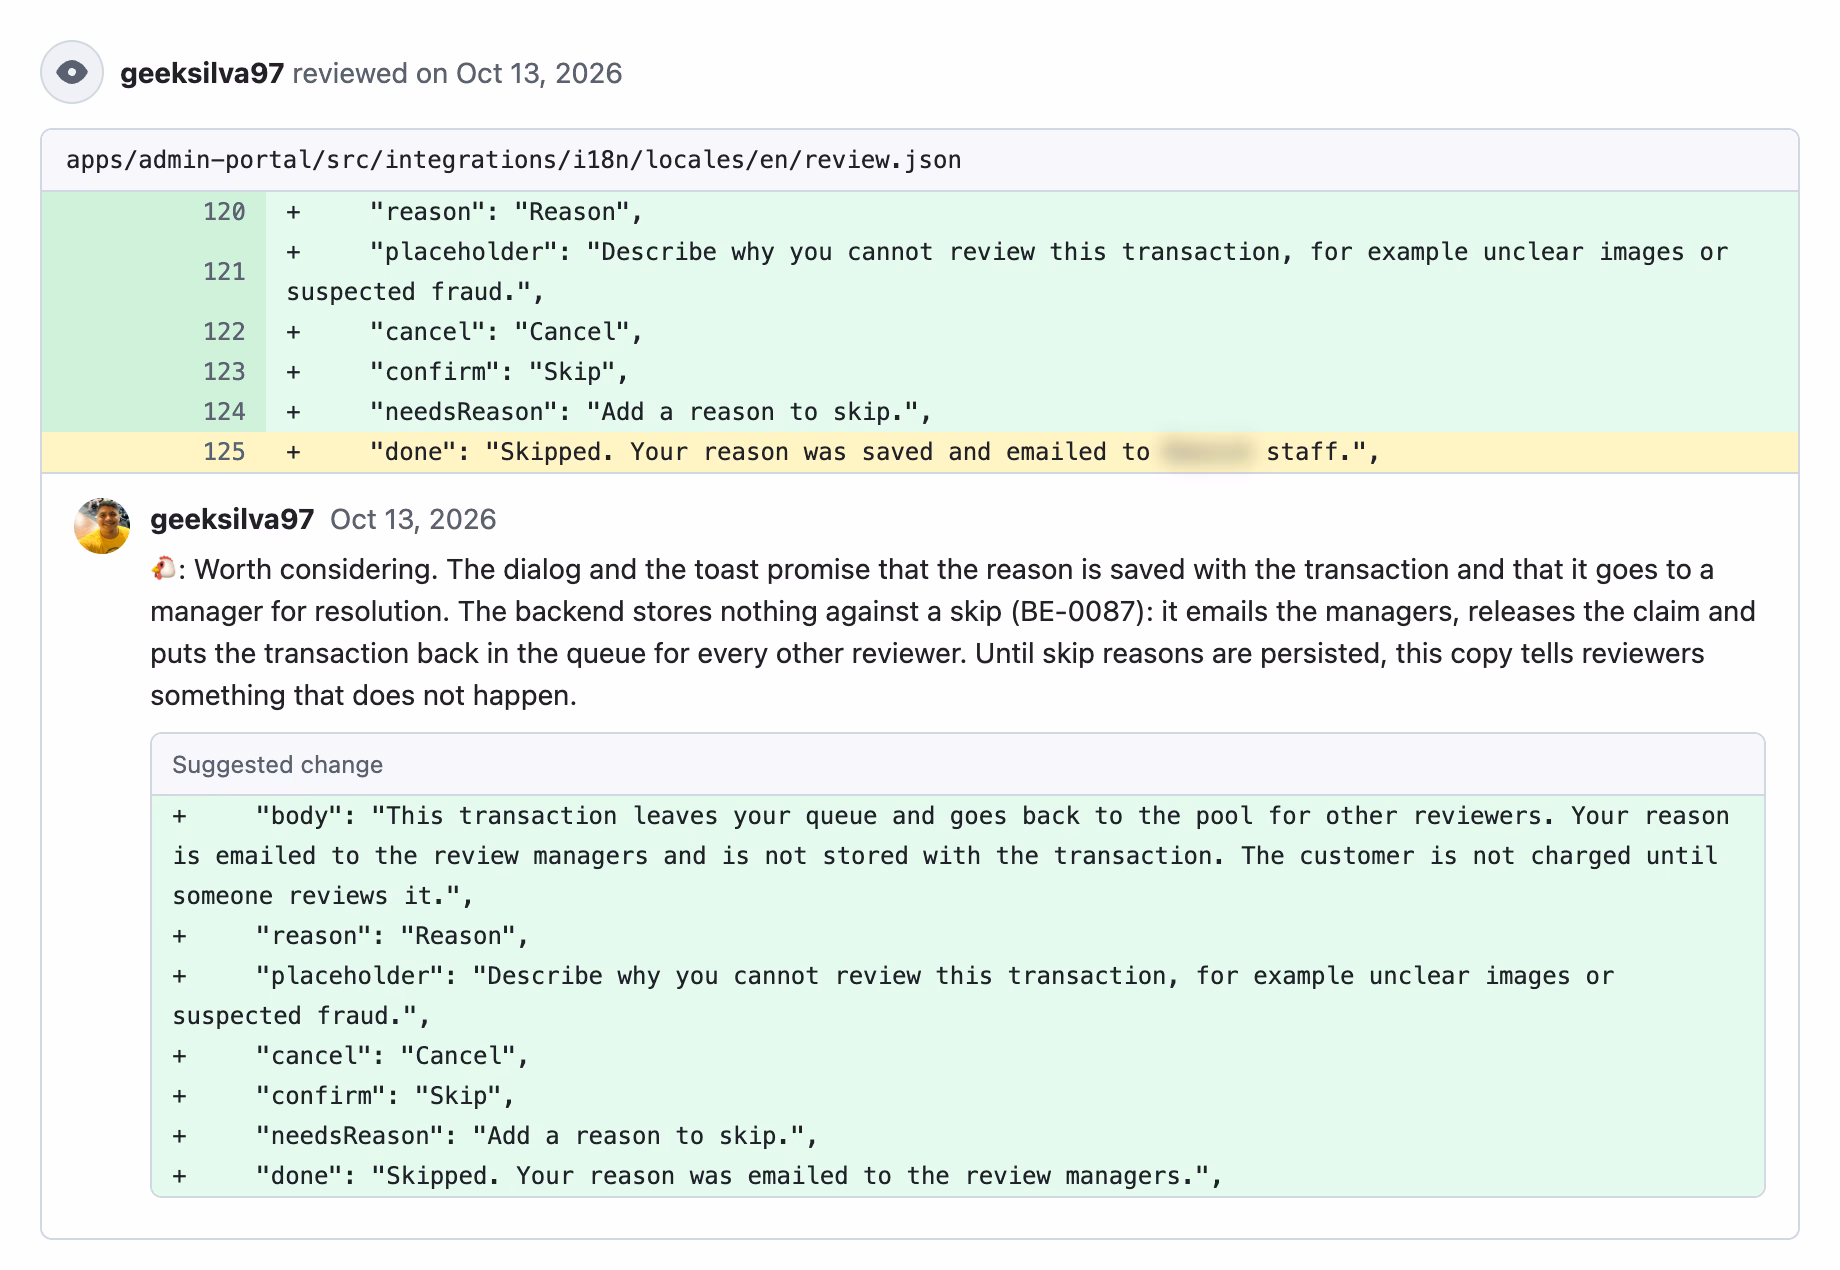Click geeksilva97's avatar picture
1840x1270 pixels.
pos(102,526)
